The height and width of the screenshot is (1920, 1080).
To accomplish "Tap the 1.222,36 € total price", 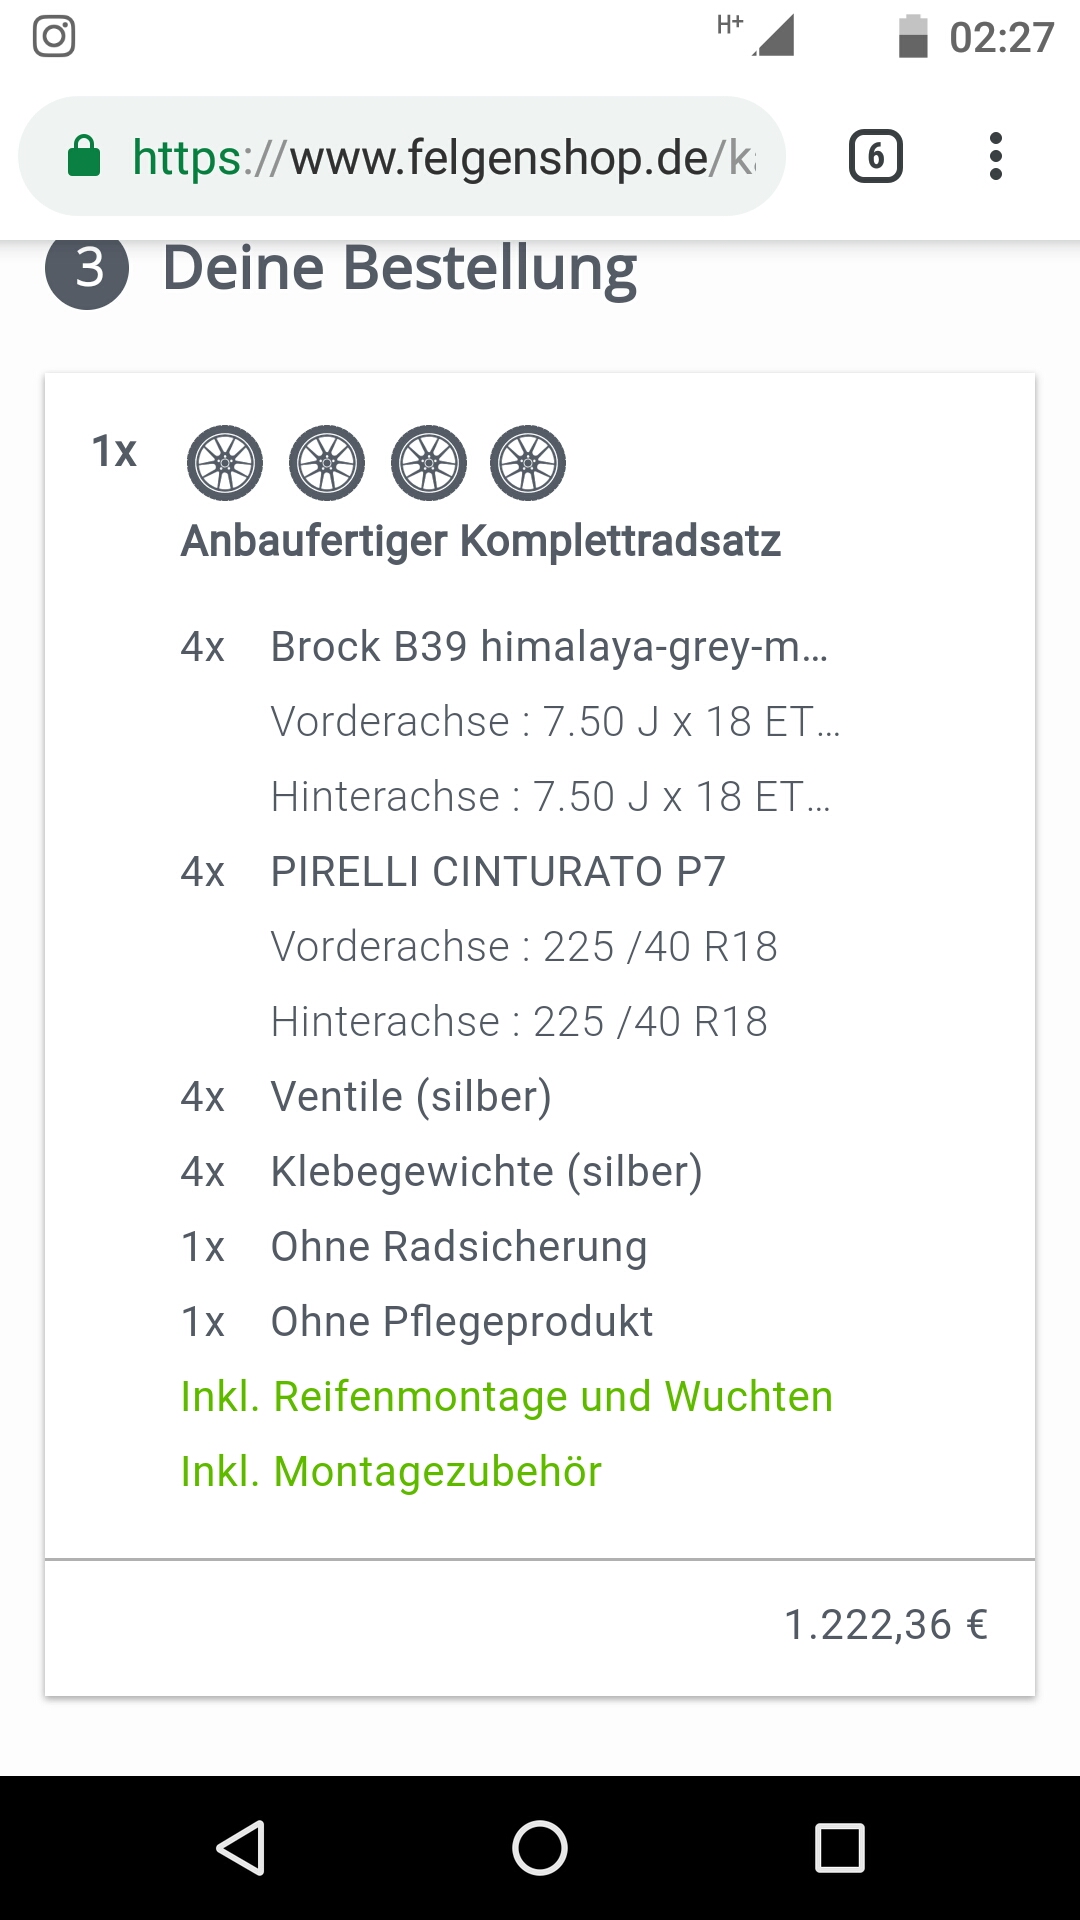I will click(885, 1625).
